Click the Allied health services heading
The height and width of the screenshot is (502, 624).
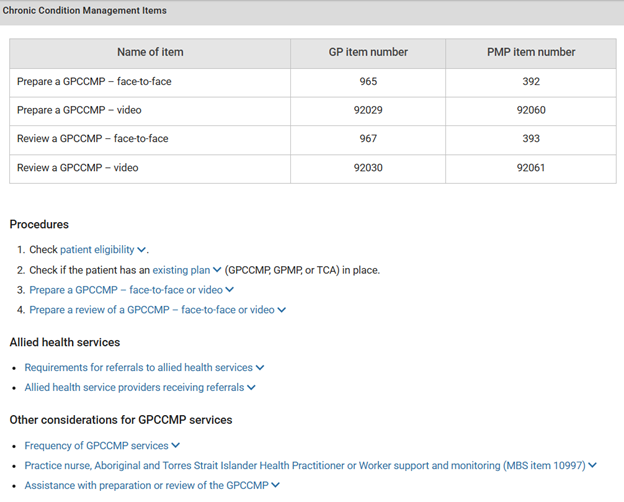[x=65, y=343]
